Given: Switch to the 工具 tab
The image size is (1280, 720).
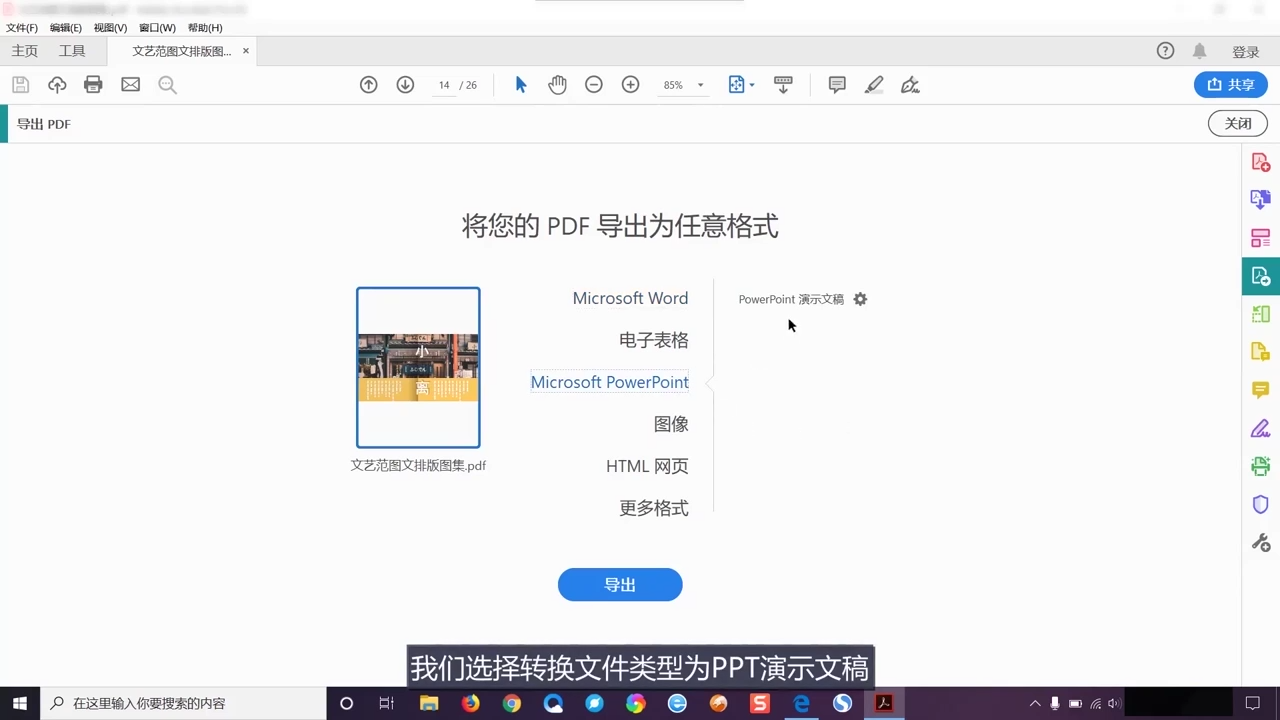Looking at the screenshot, I should 72,51.
